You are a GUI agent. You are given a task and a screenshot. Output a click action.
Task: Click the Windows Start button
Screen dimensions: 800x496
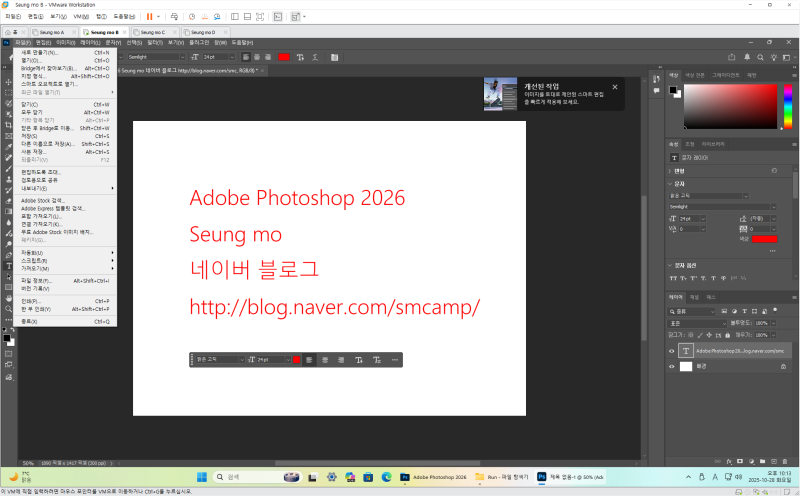click(202, 477)
